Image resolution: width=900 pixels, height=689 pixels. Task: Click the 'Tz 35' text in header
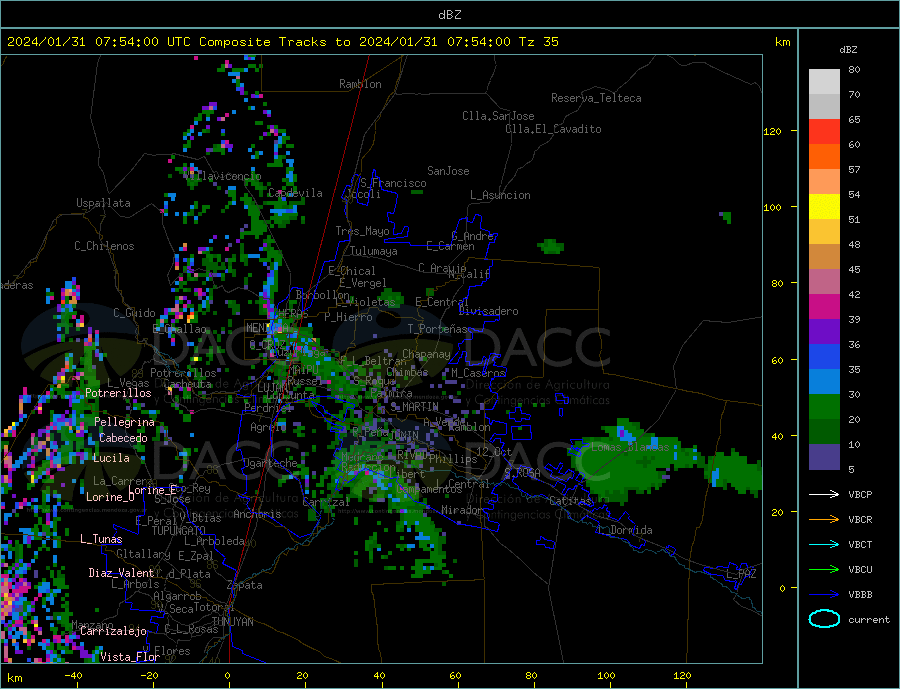tap(538, 42)
